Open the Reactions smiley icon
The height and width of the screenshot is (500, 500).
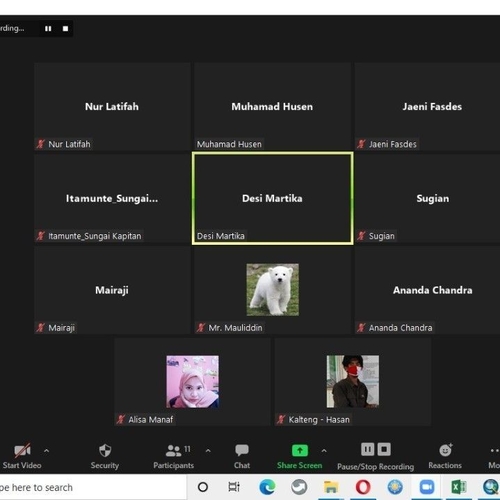pos(445,450)
